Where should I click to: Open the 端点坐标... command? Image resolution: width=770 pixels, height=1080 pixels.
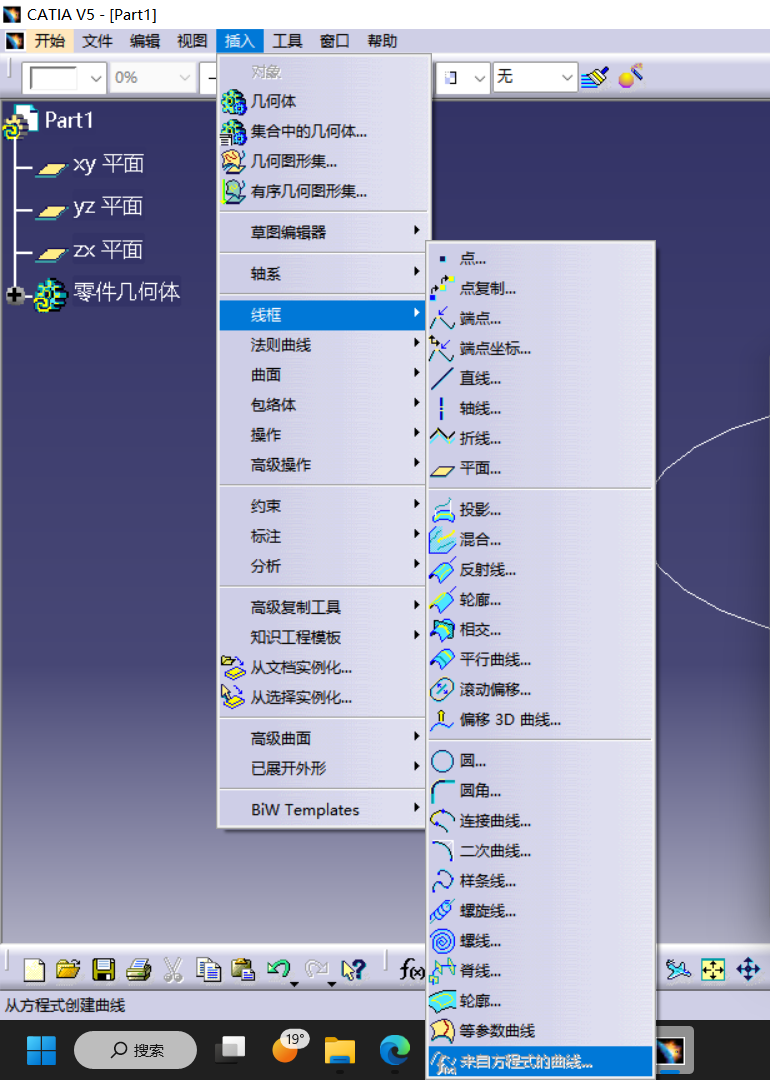tap(540, 349)
